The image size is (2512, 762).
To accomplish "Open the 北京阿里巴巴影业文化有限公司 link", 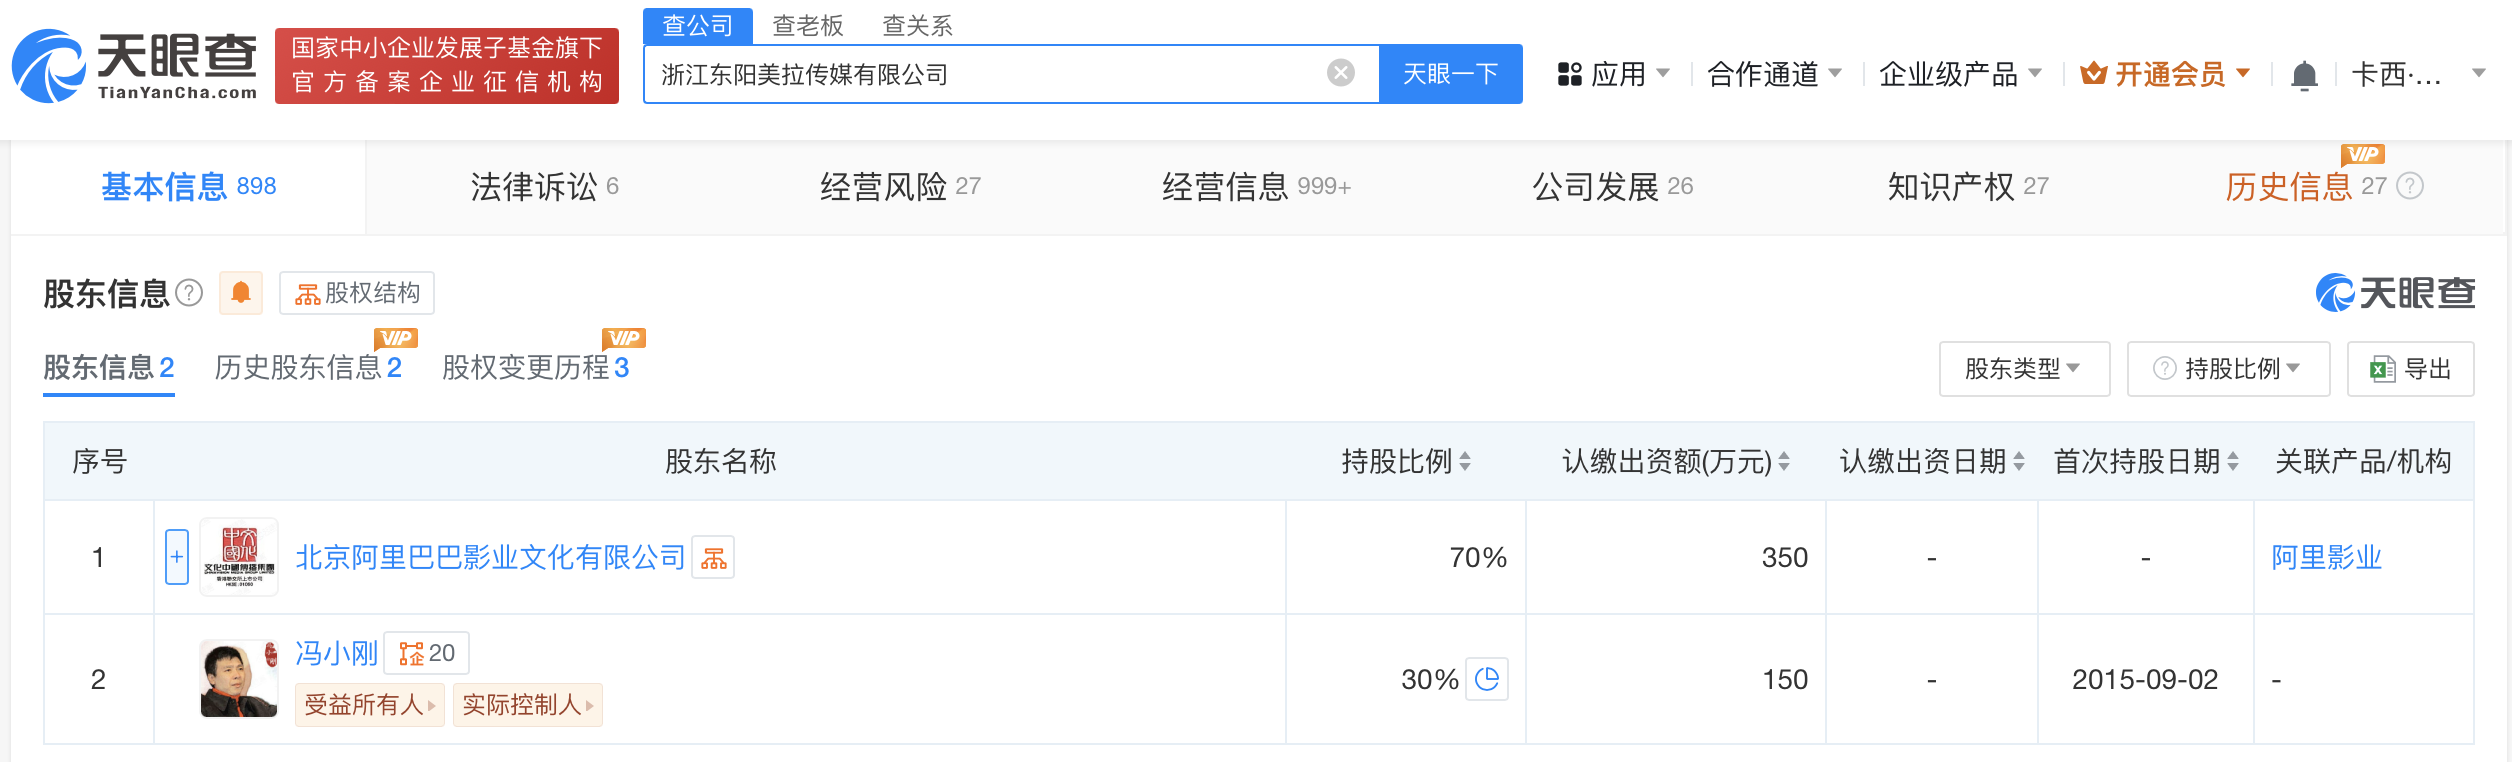I will [490, 557].
